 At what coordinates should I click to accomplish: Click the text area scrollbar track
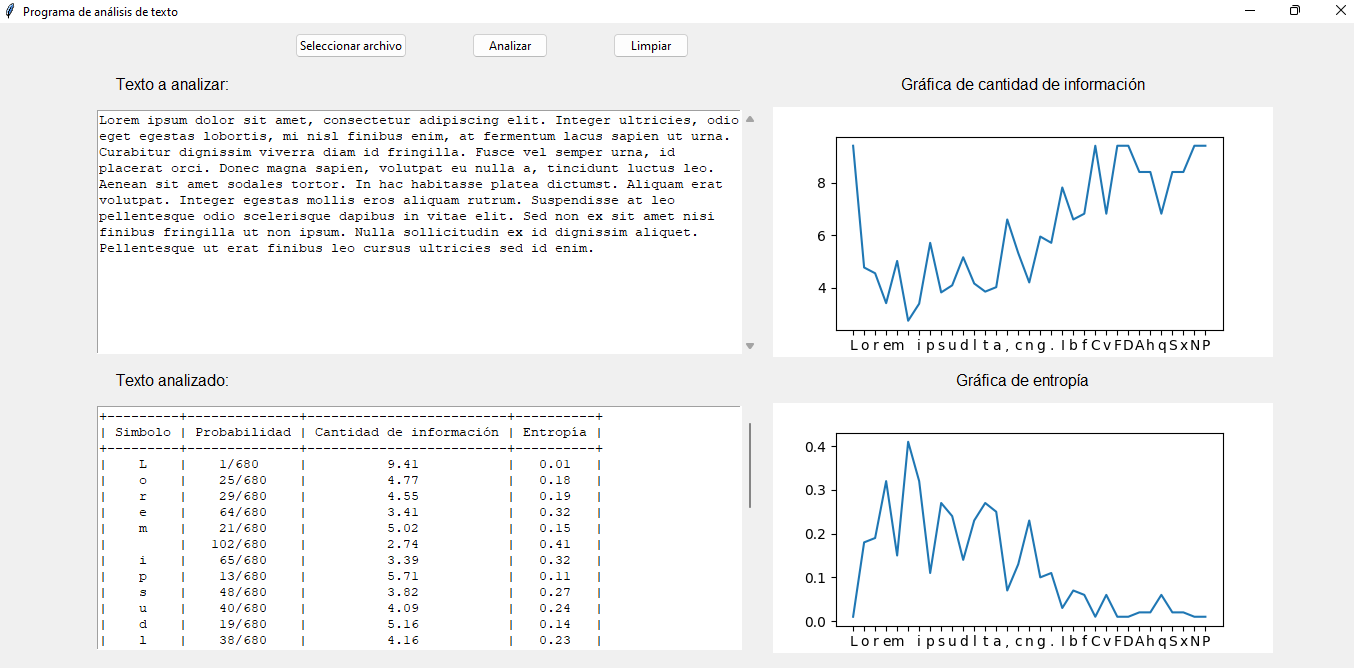click(749, 230)
